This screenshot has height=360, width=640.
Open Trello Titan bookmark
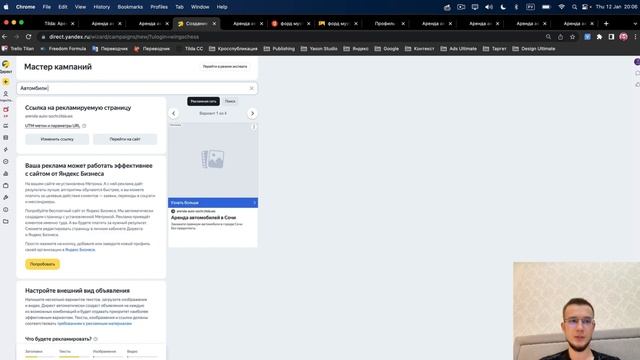tap(18, 49)
